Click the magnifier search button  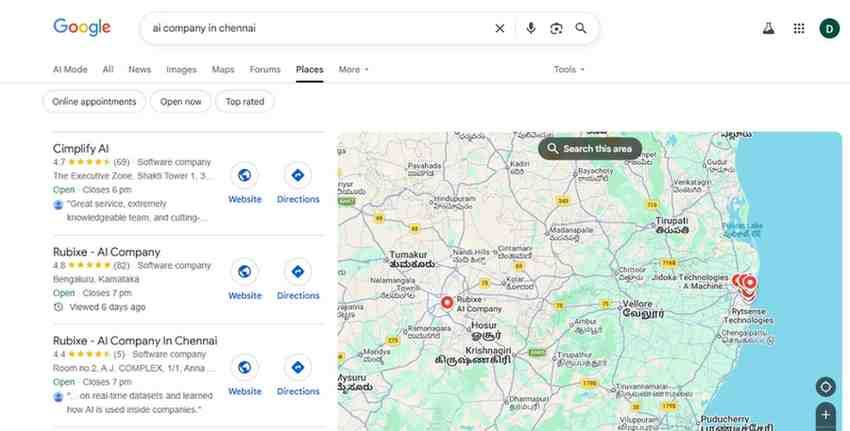(581, 28)
